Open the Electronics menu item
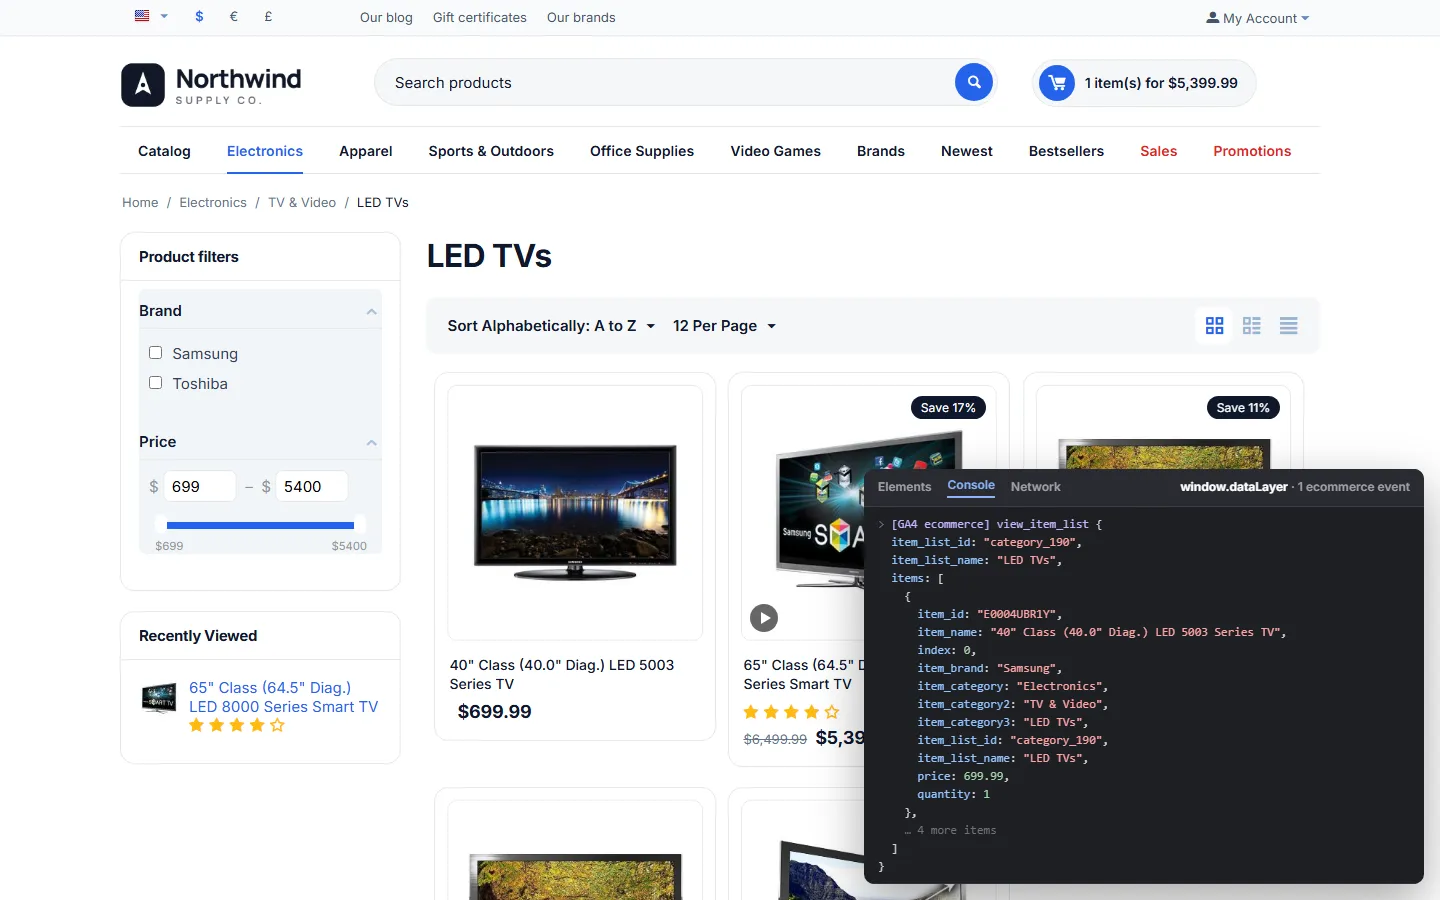Viewport: 1440px width, 900px height. 265,151
